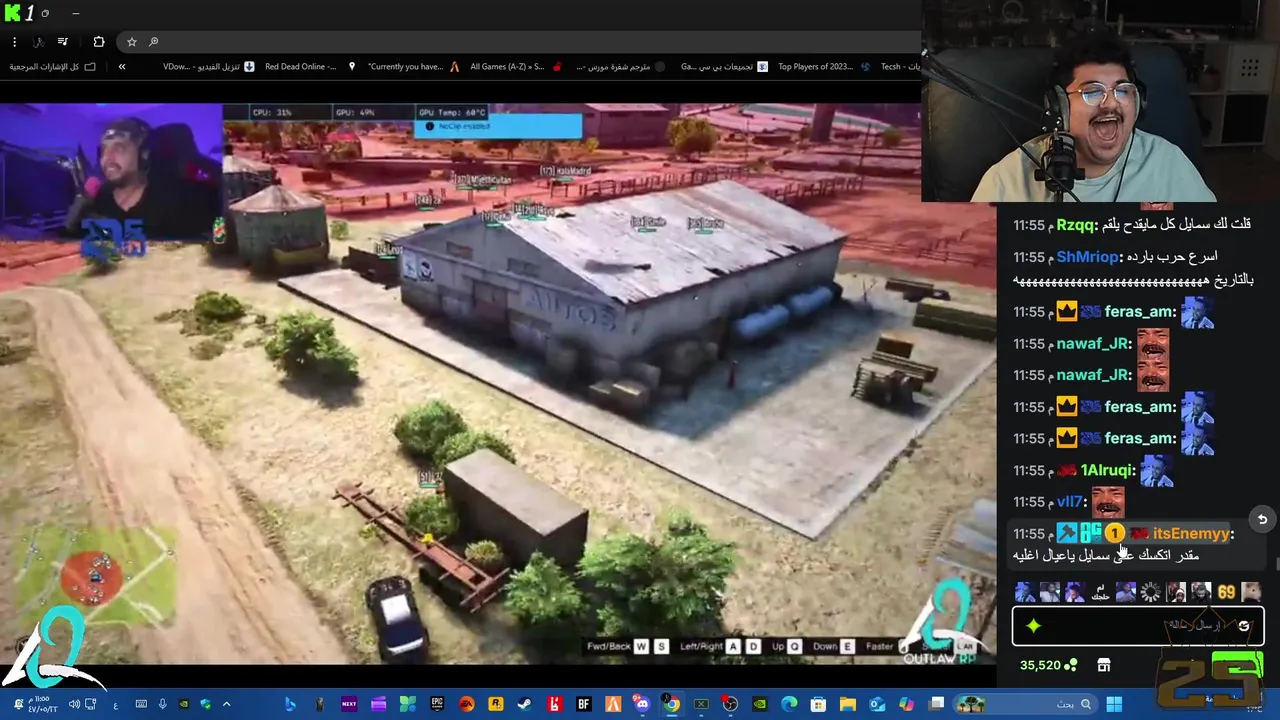Launch the EA app from taskbar
Image resolution: width=1280 pixels, height=720 pixels.
pos(466,704)
